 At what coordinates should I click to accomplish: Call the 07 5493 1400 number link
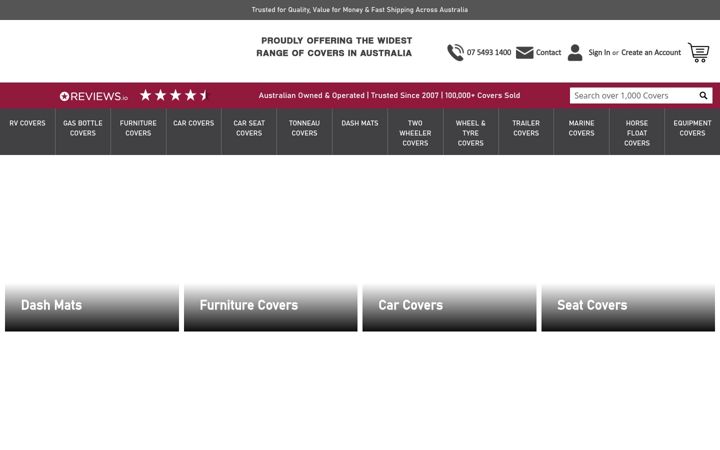tap(489, 52)
